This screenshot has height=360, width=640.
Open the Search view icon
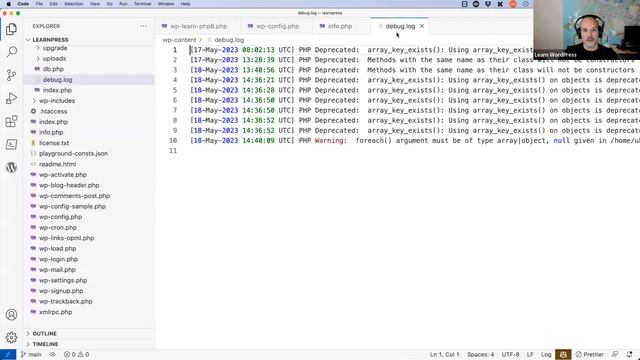[x=11, y=52]
